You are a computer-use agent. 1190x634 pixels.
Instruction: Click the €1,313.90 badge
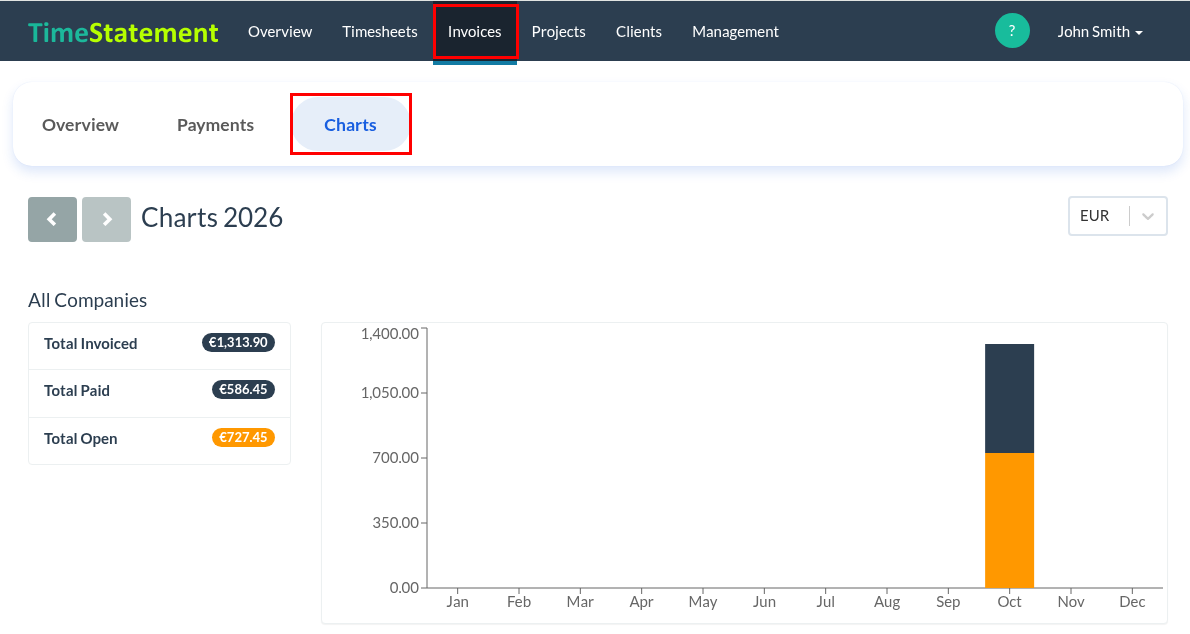click(238, 342)
